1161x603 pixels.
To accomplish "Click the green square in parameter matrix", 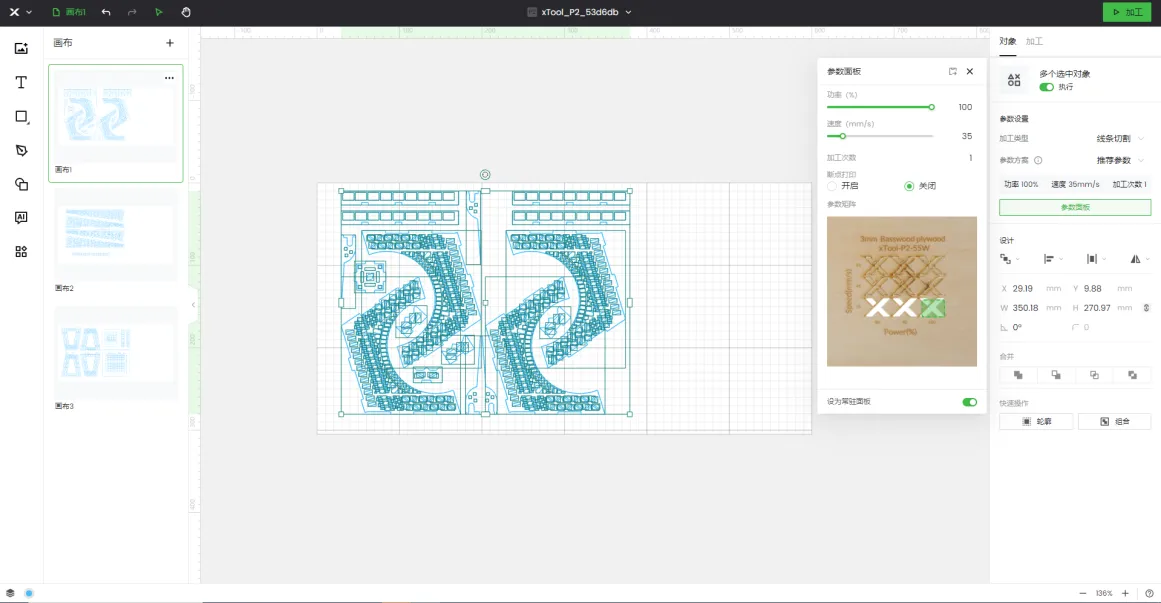I will click(933, 307).
